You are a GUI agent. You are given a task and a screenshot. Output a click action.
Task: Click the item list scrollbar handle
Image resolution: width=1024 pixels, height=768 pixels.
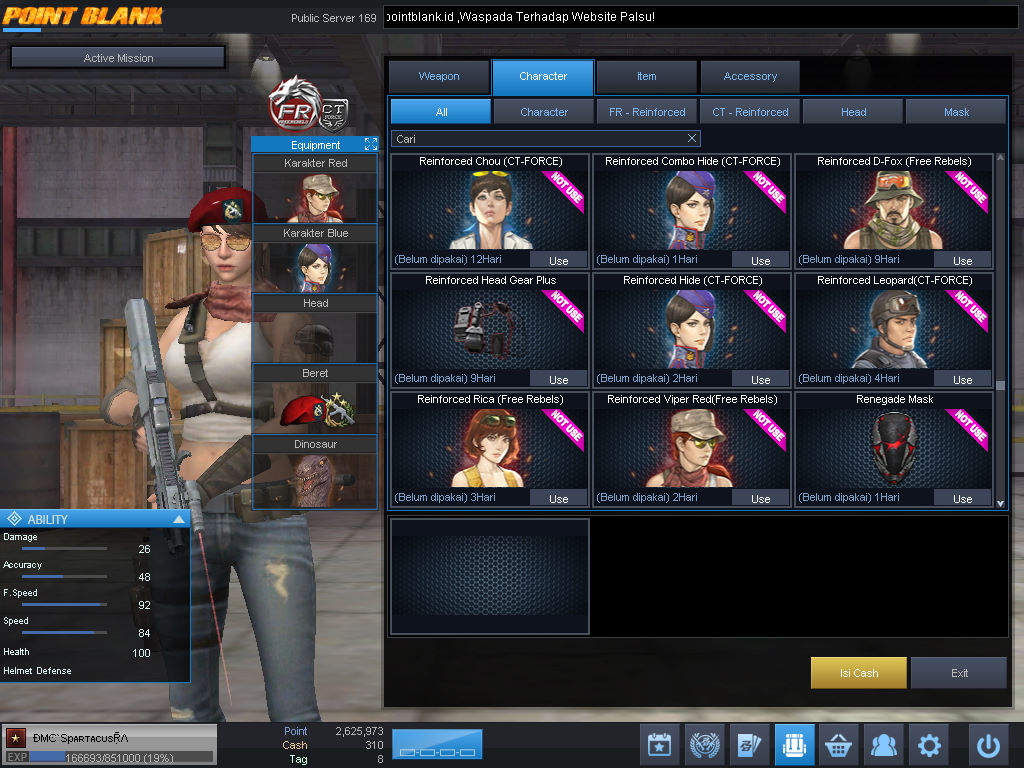1000,385
